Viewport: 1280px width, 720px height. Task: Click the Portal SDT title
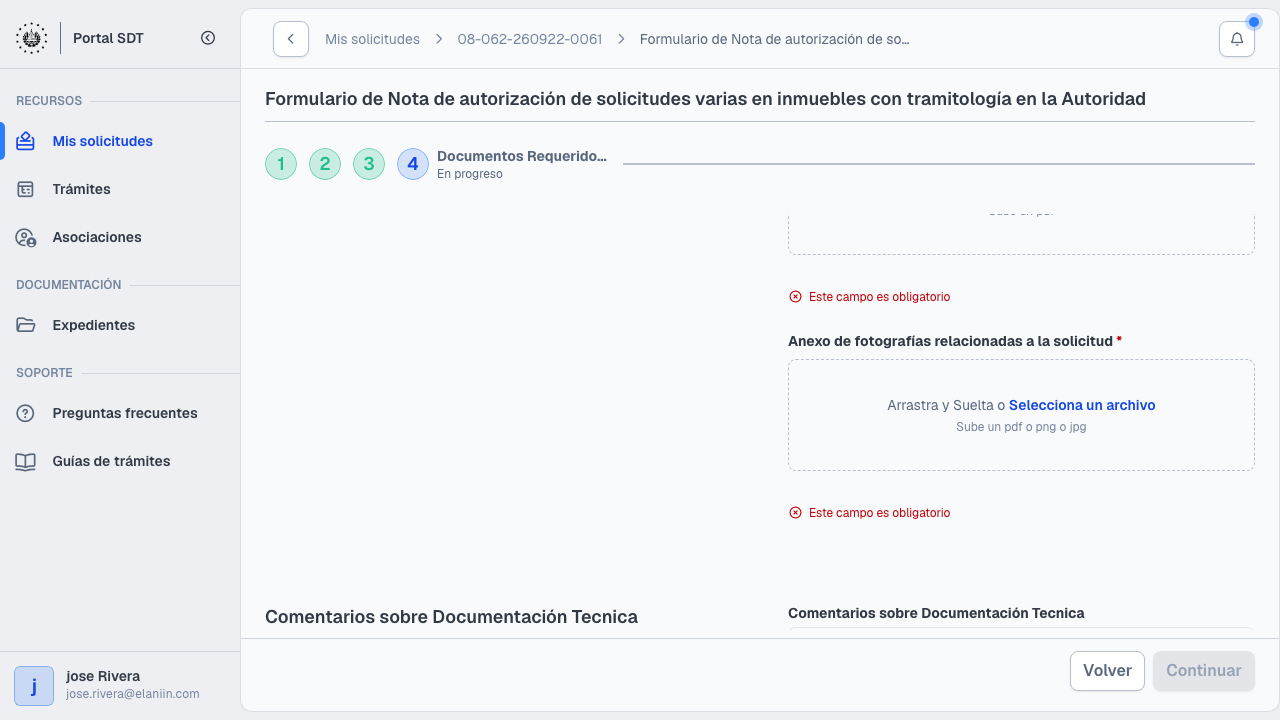click(x=109, y=38)
